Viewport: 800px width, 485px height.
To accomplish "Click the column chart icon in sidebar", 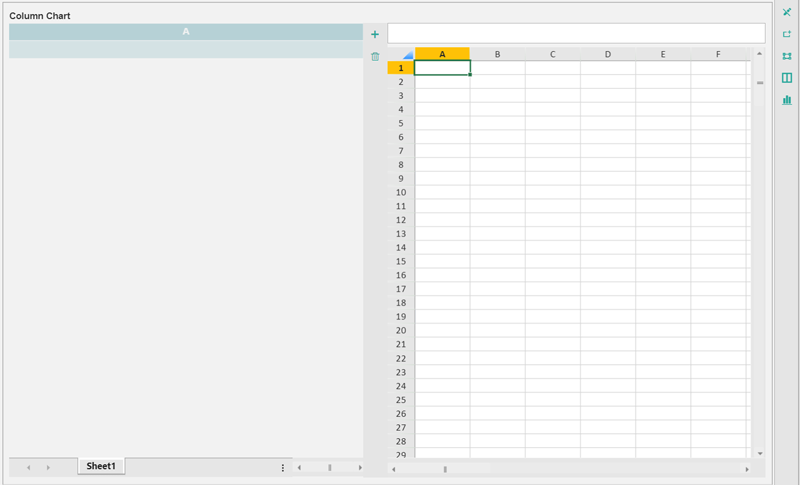I will 787,100.
